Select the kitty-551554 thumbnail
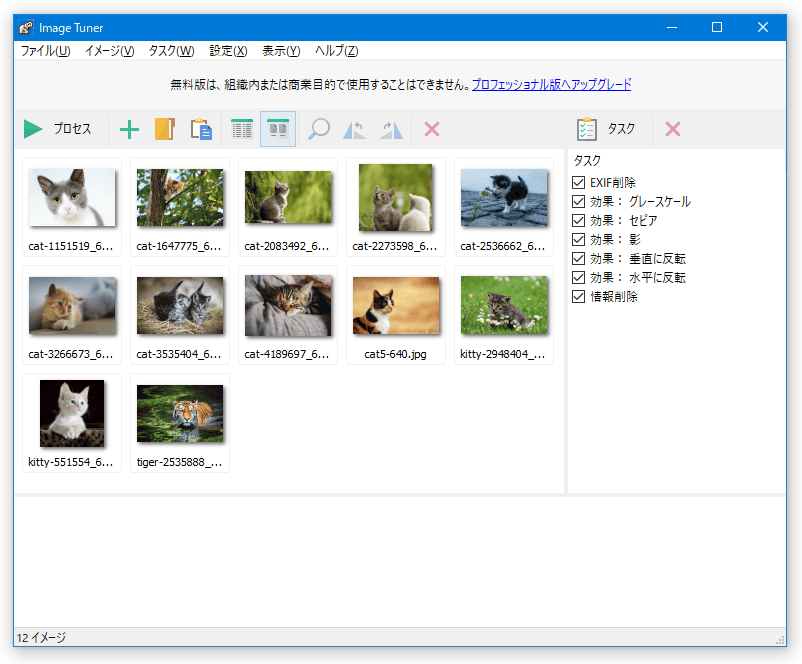This screenshot has height=664, width=802. 72,423
